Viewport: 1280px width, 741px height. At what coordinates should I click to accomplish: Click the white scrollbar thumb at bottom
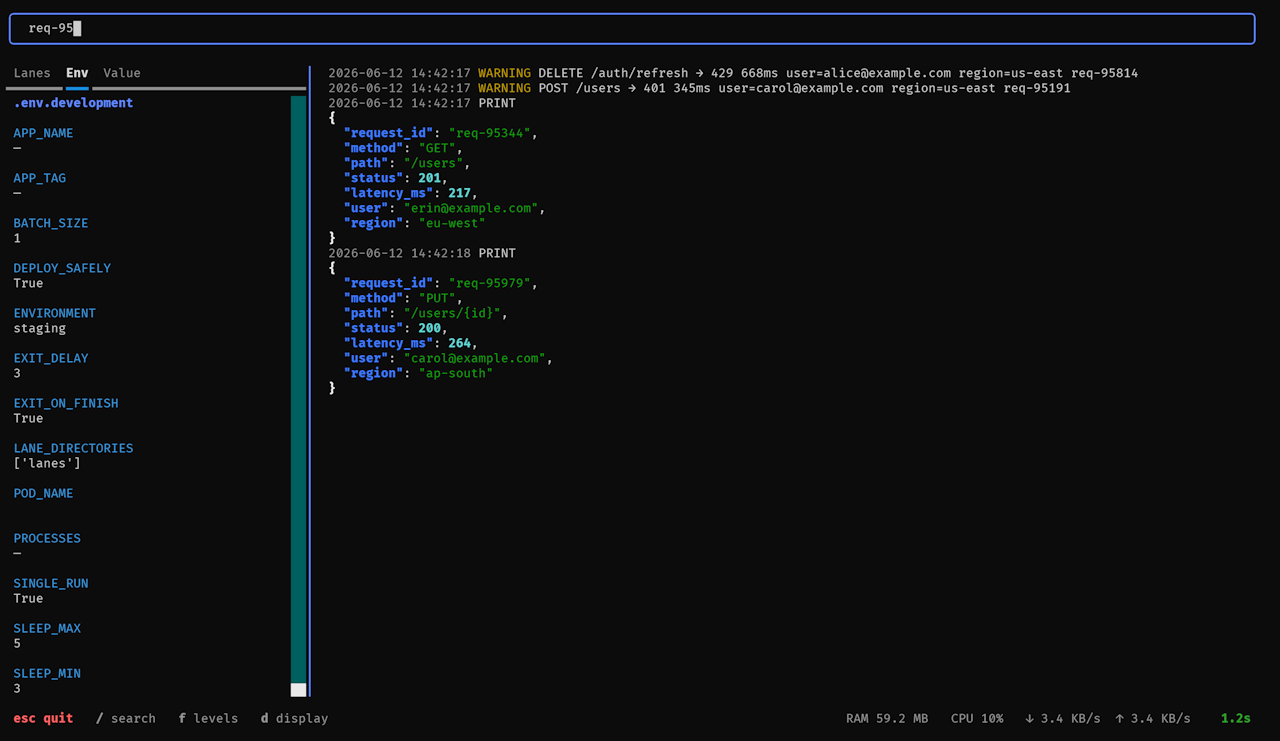tap(298, 689)
